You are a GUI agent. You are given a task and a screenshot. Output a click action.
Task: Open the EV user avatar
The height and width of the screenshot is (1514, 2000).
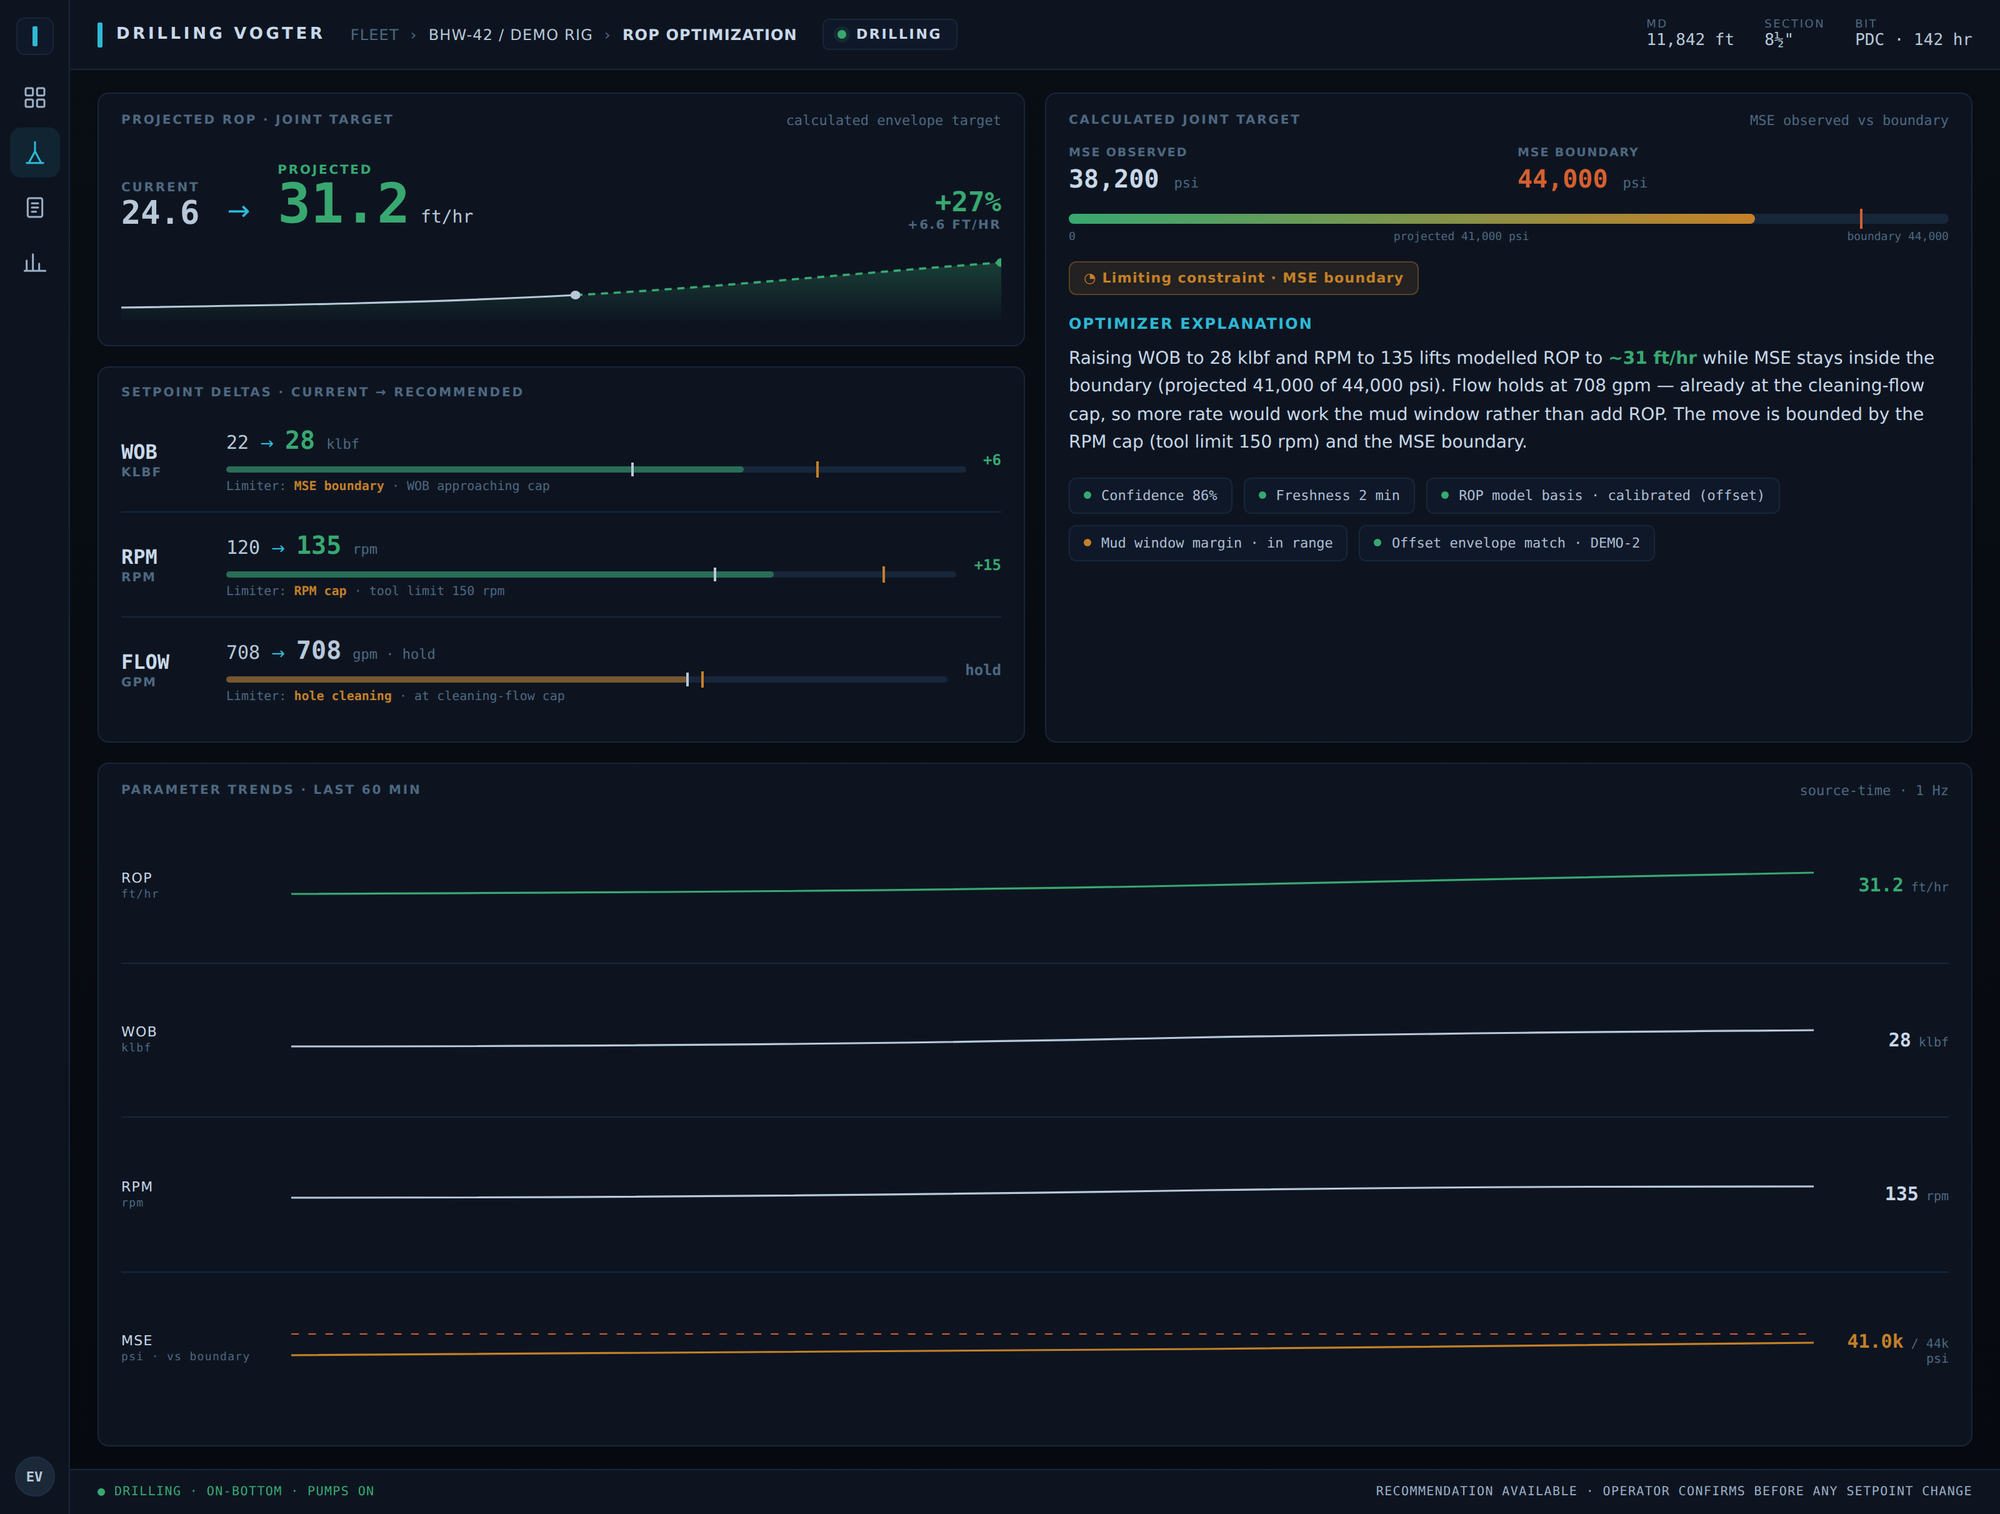tap(35, 1477)
